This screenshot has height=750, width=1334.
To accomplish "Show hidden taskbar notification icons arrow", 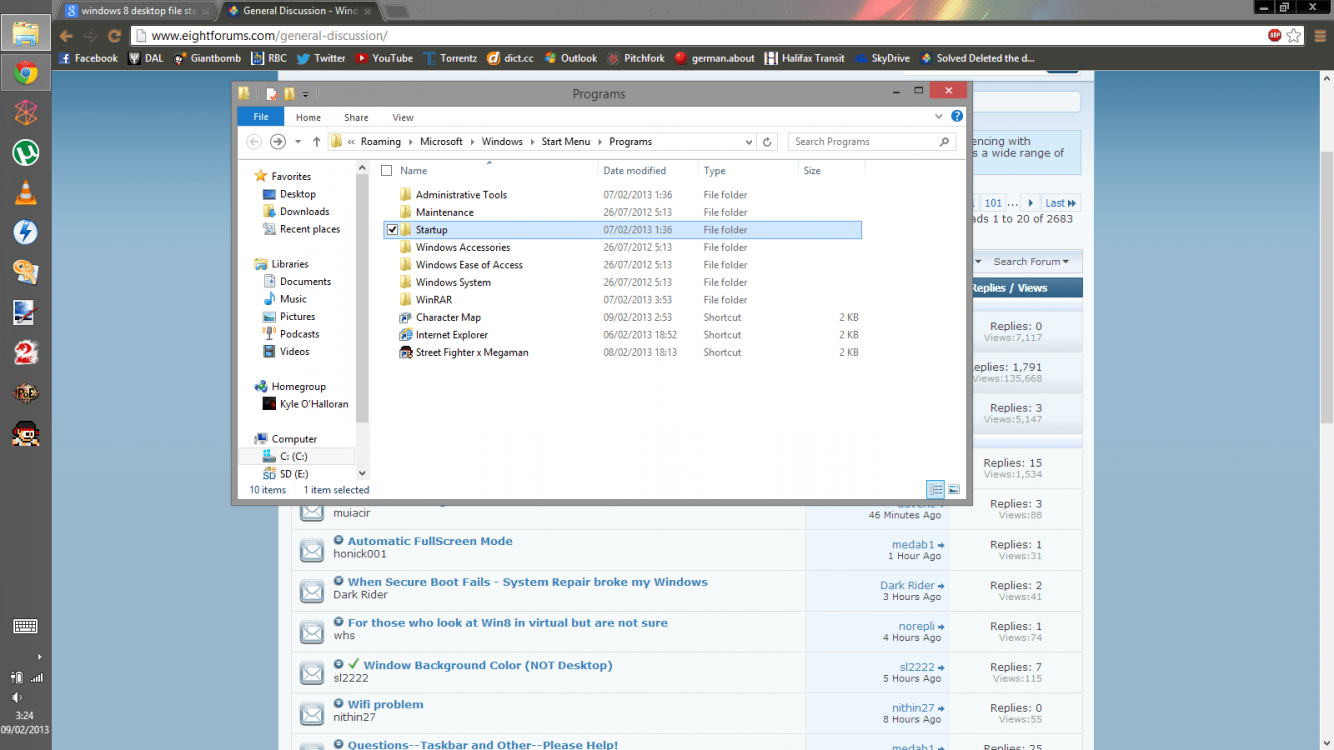I will (x=39, y=657).
